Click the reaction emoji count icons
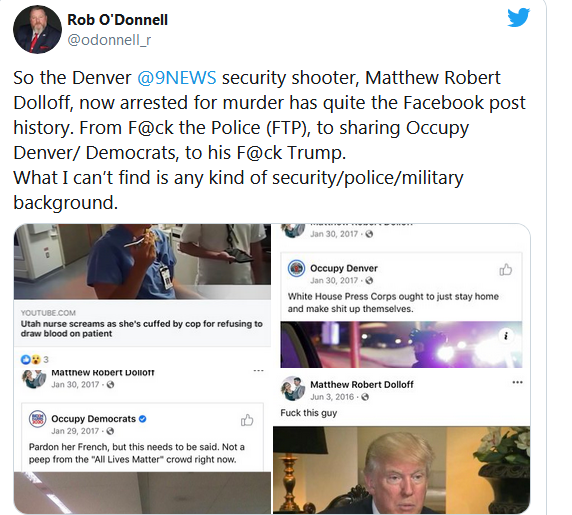The width and height of the screenshot is (572, 515). [31, 360]
